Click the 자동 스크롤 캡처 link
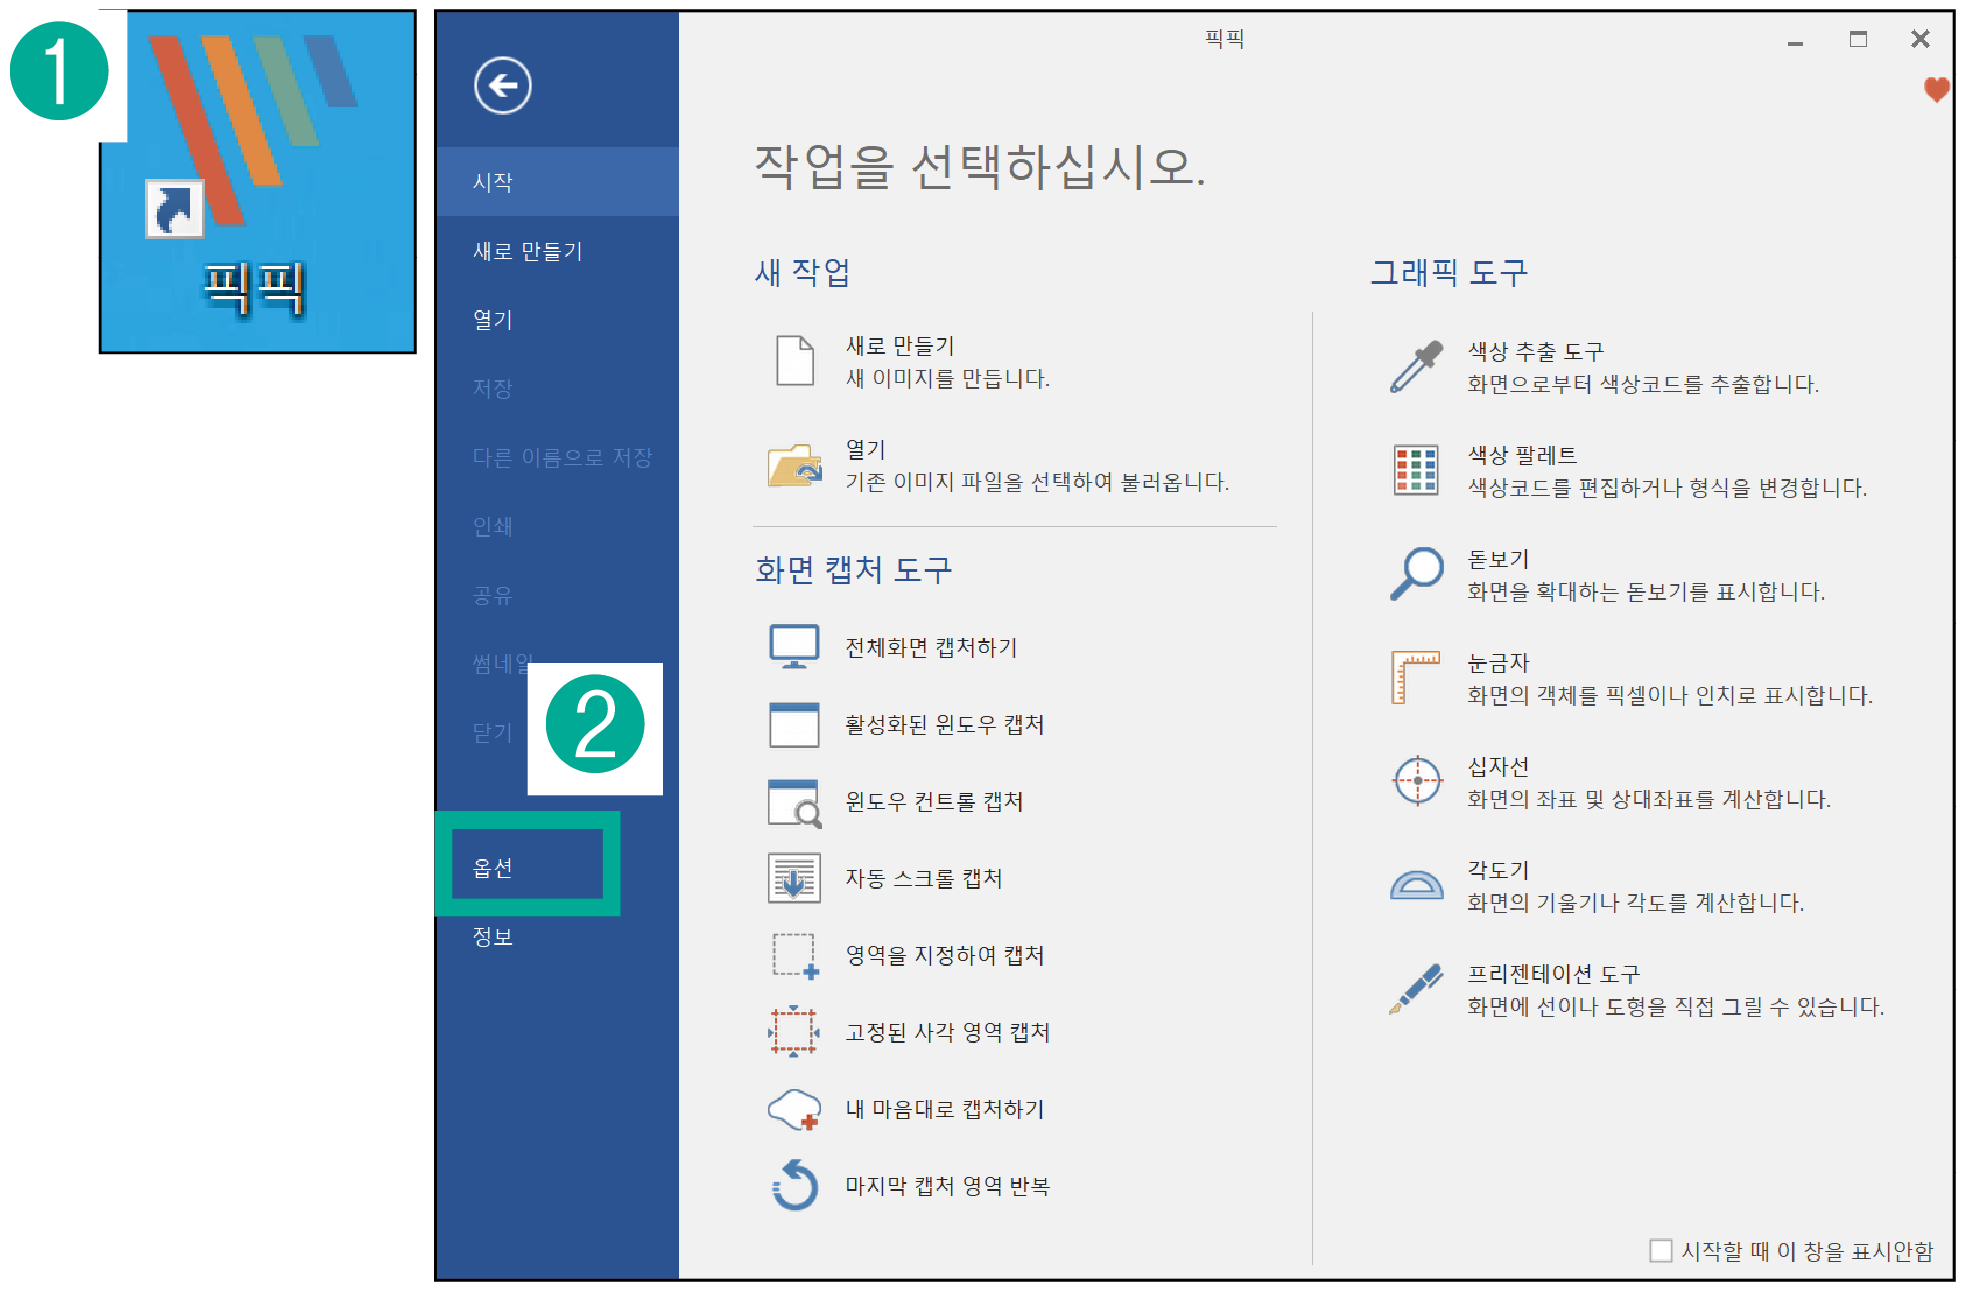The image size is (1967, 1291). pyautogui.click(x=923, y=879)
